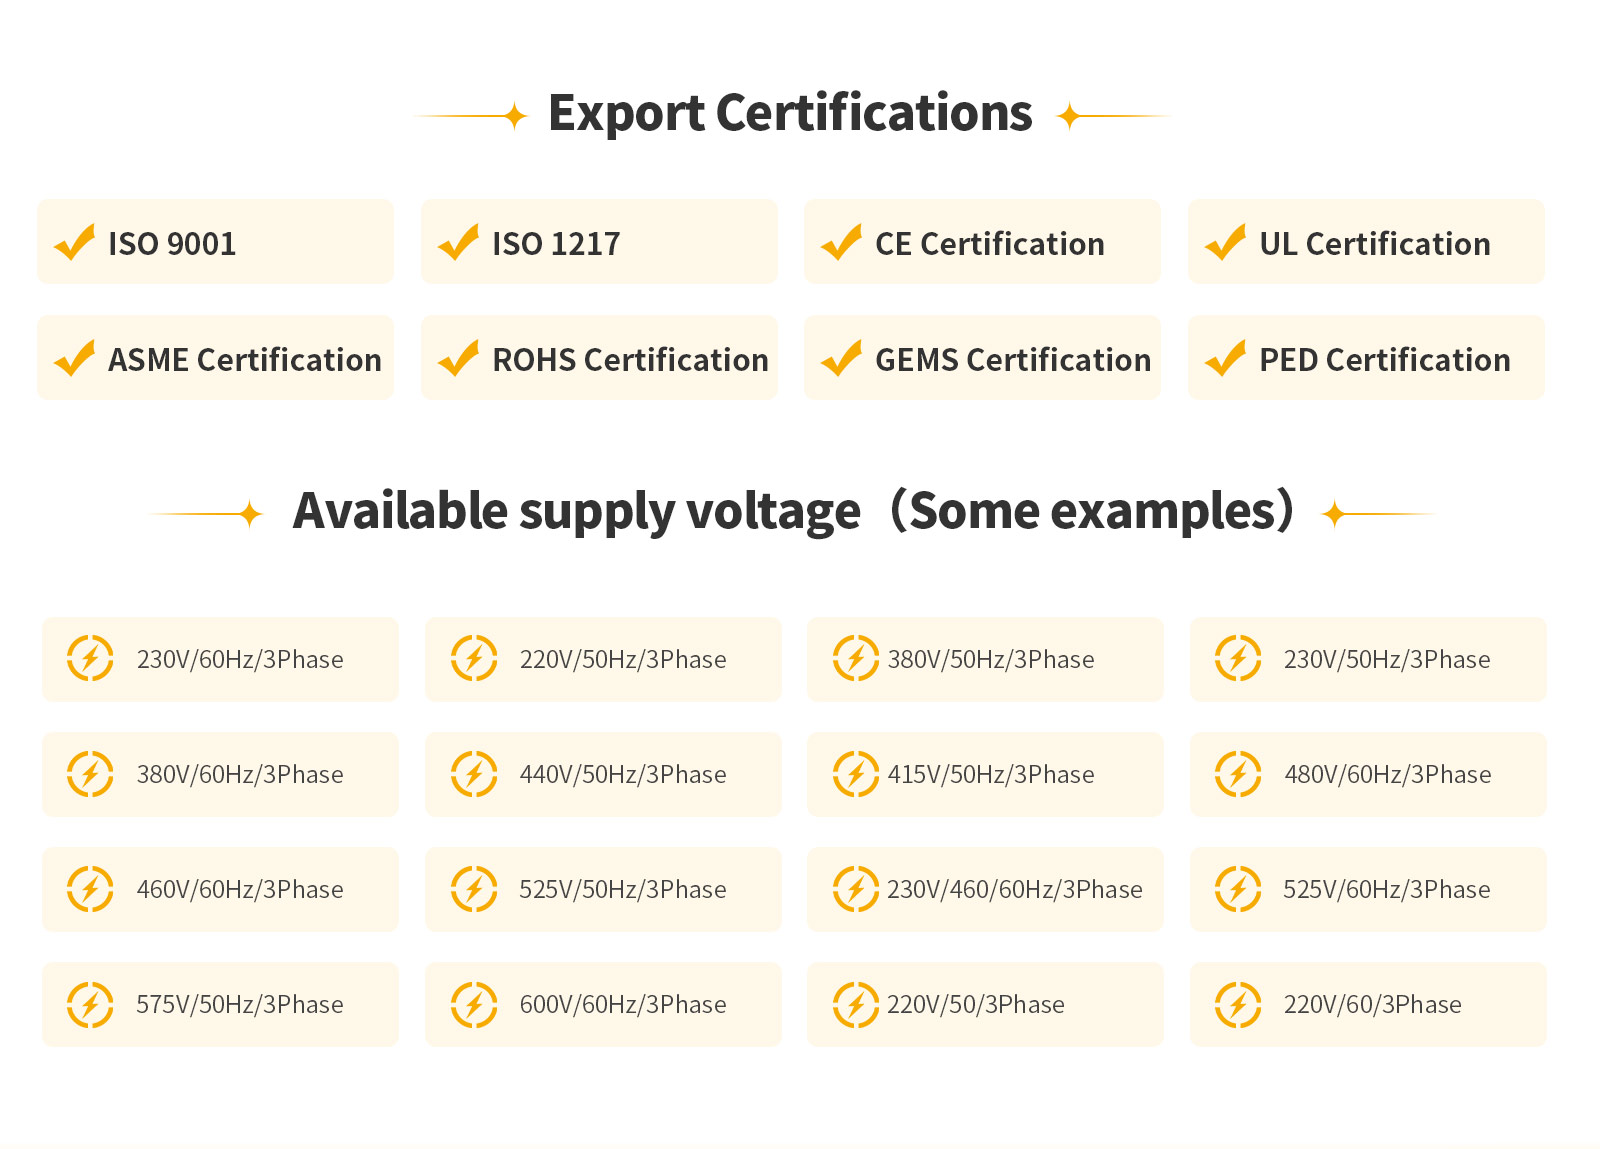Click the checkmark beside ROHS Certification
Screen dimensions: 1600x1149
coord(459,358)
